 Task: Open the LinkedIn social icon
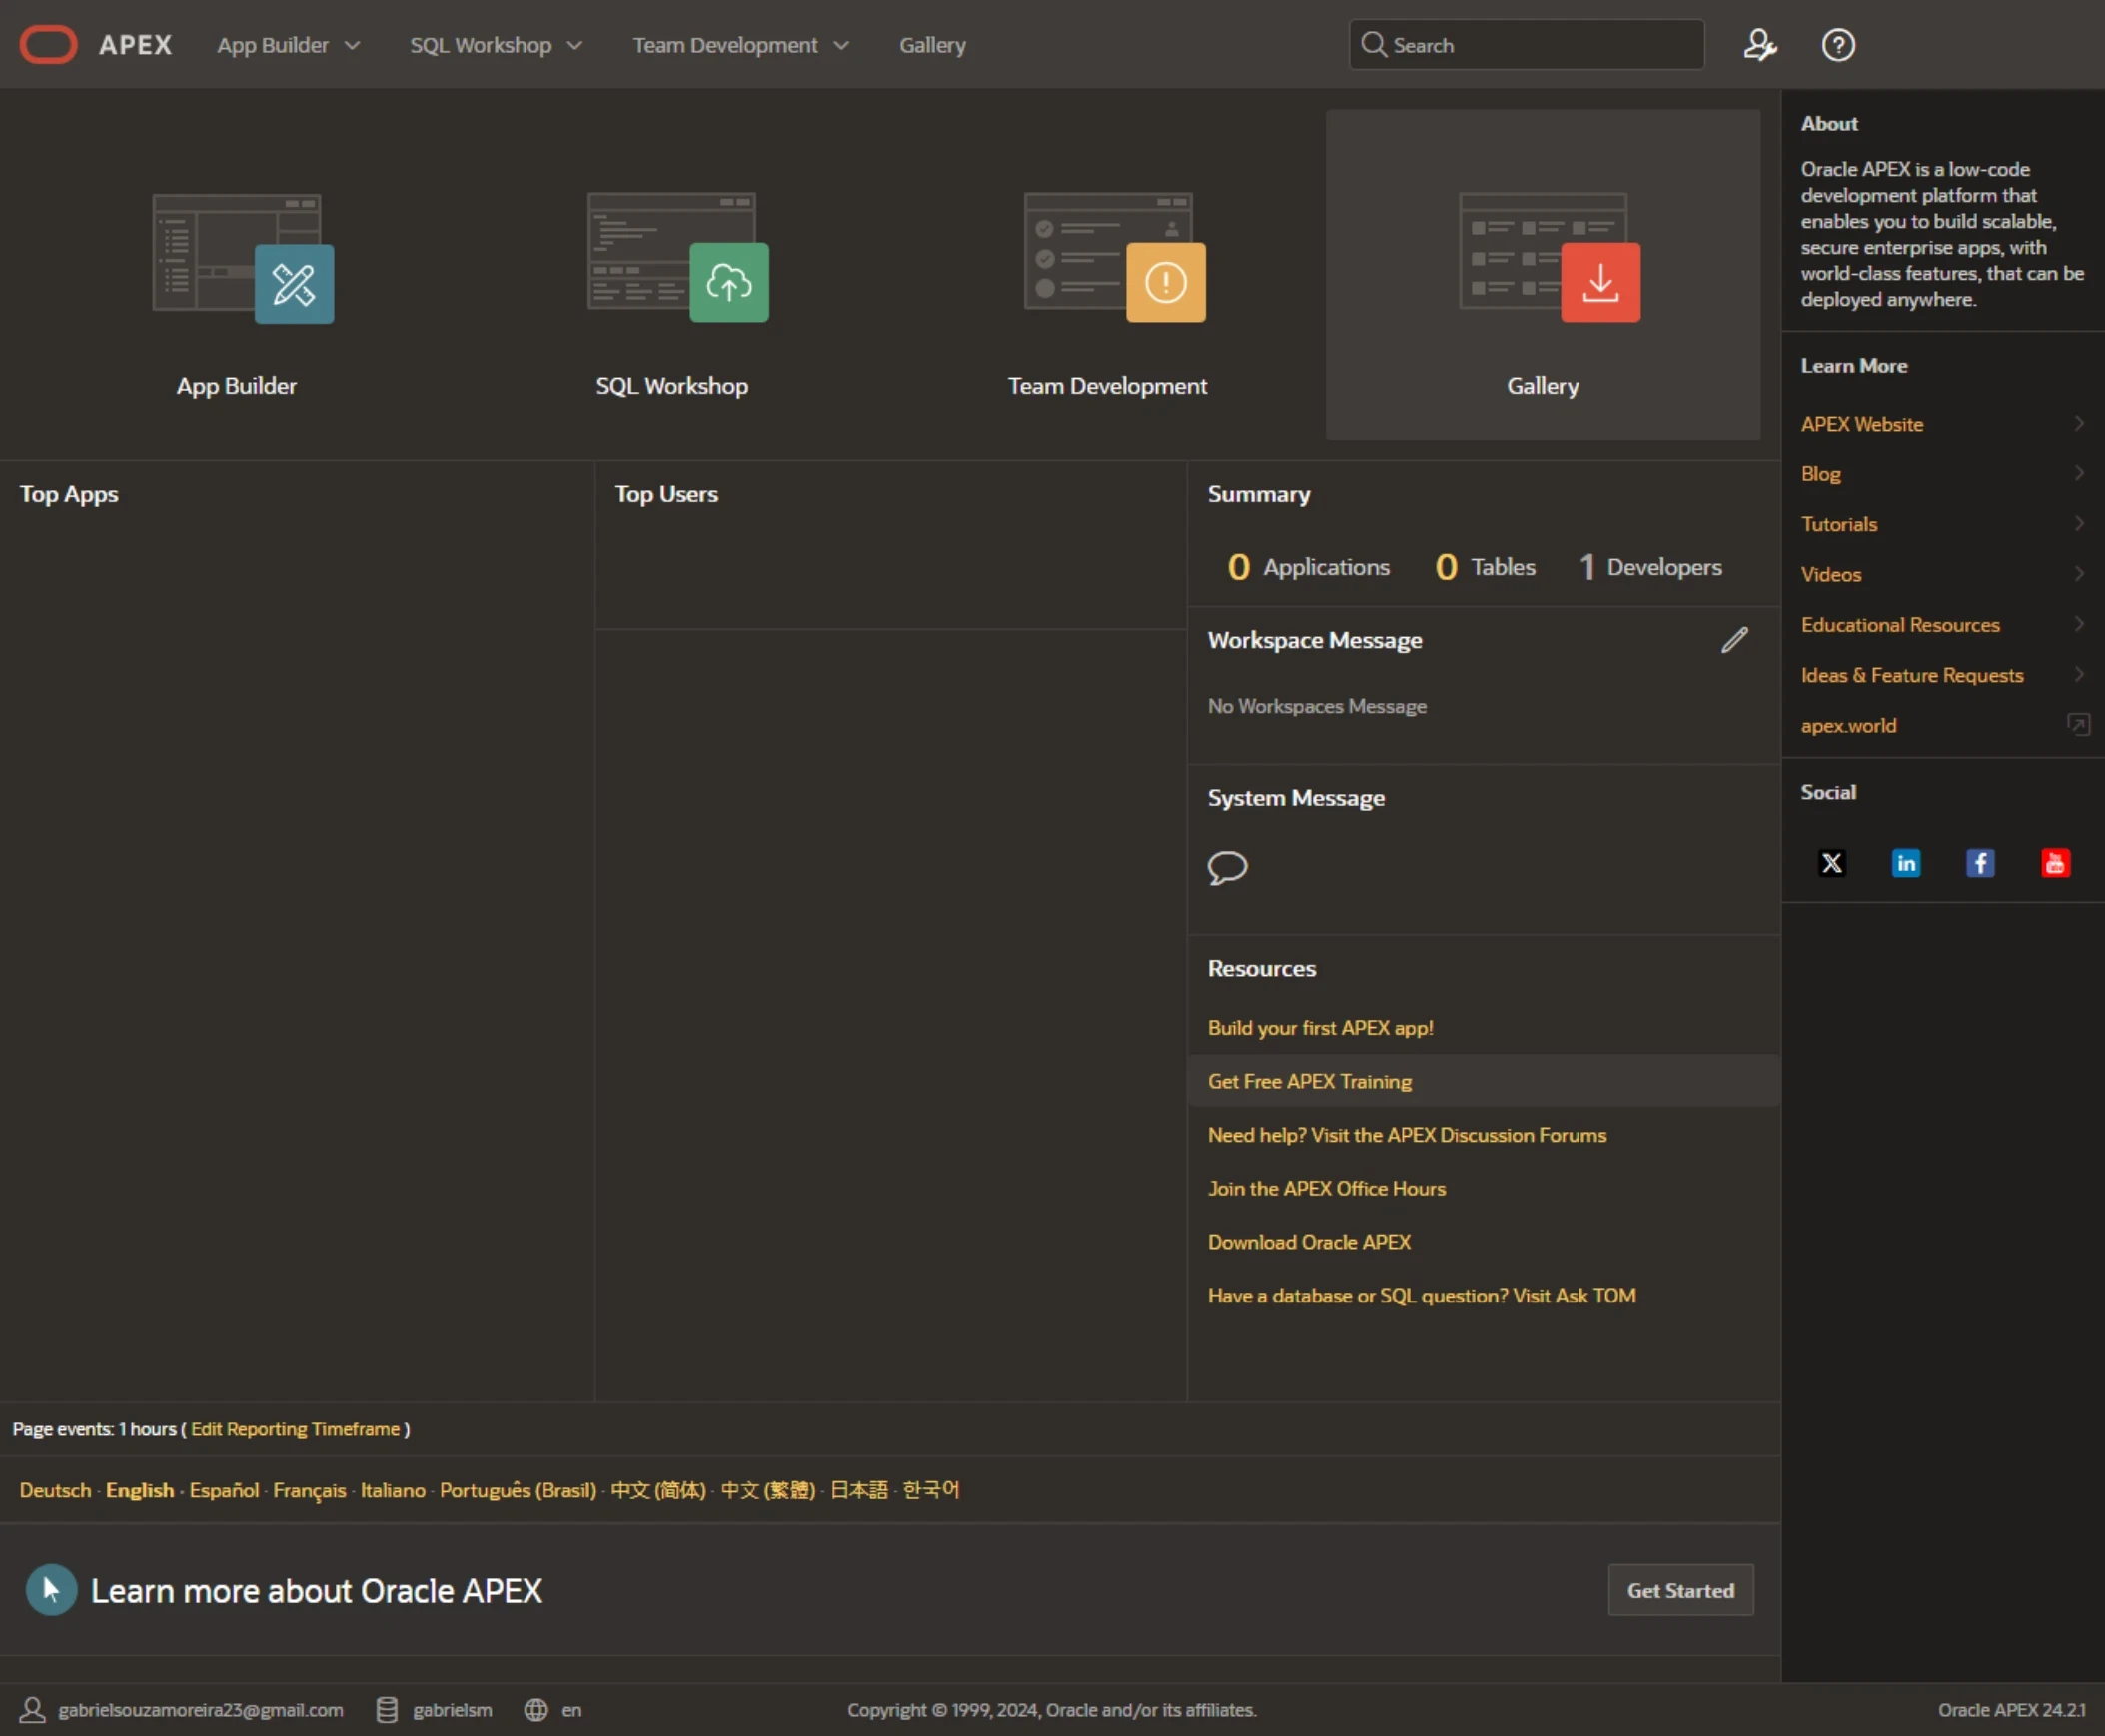1906,863
